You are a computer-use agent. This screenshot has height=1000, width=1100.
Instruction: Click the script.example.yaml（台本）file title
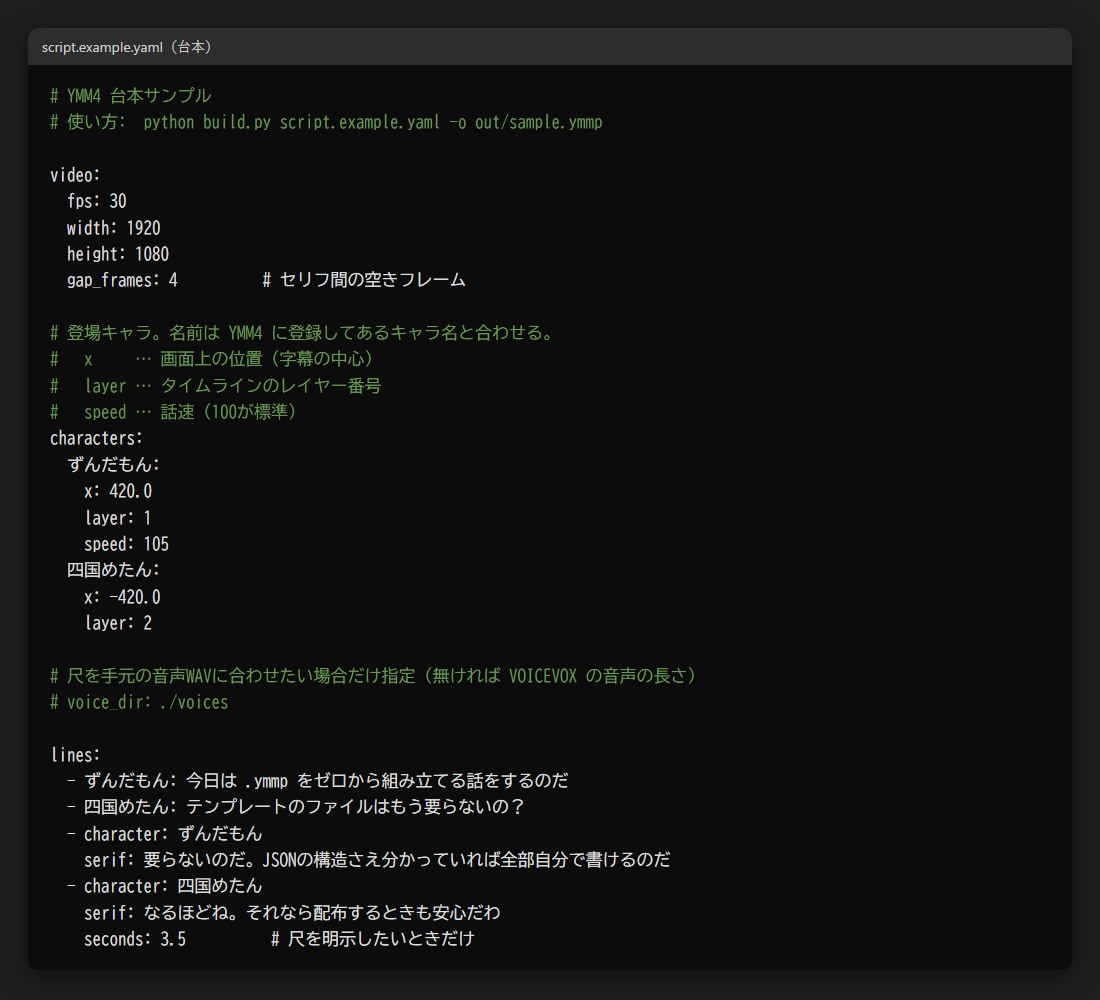tap(127, 47)
